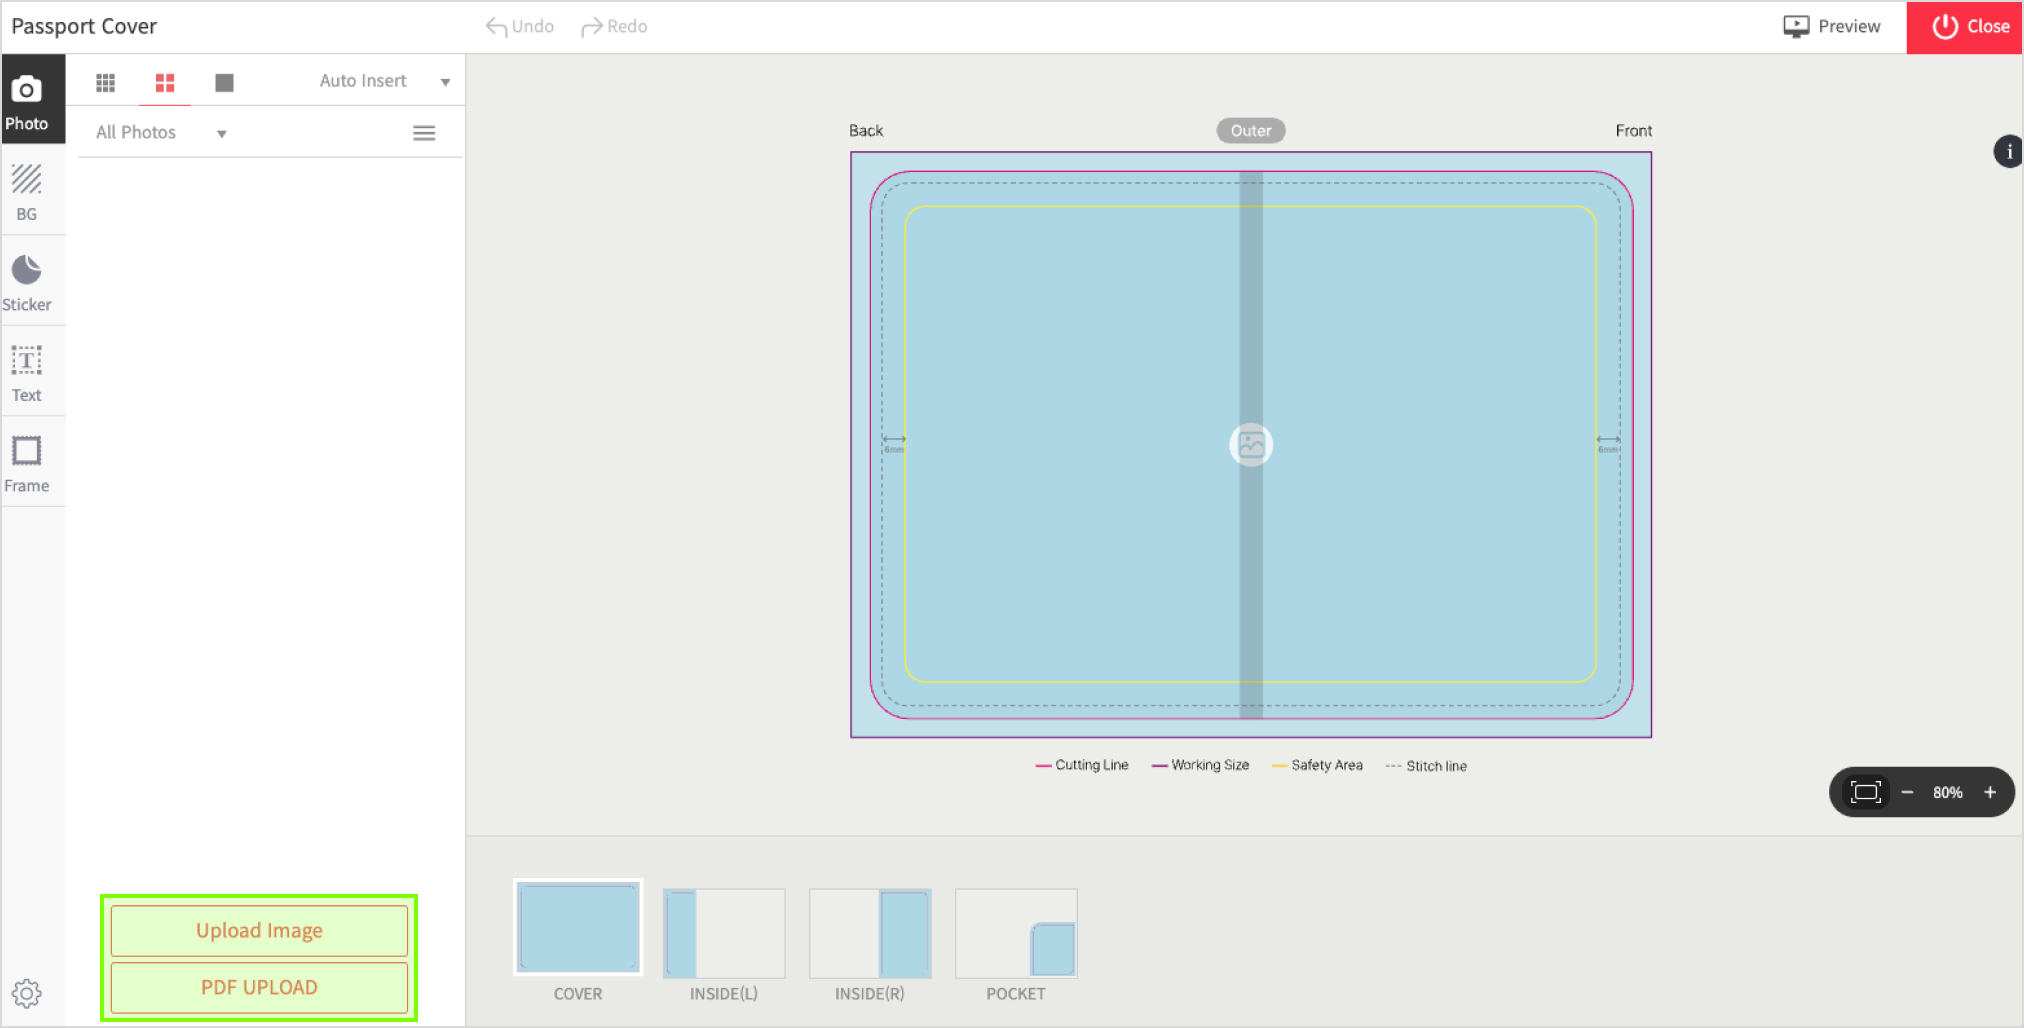Click the fit-to-screen zoom icon
The image size is (2024, 1028).
[1865, 792]
